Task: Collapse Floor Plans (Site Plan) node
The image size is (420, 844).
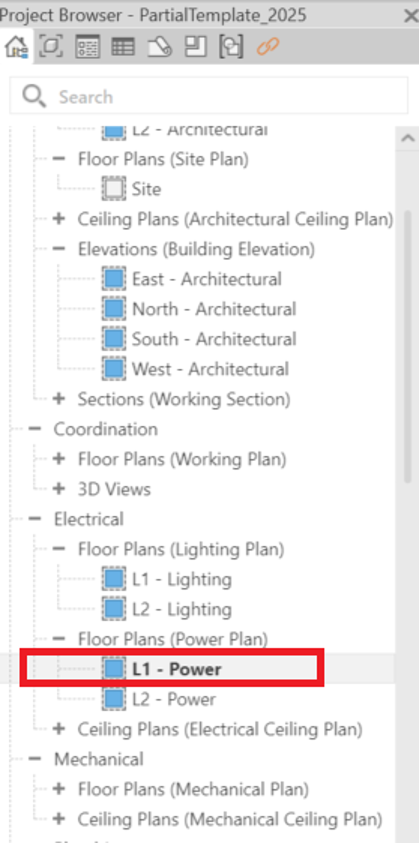Action: pos(59,159)
